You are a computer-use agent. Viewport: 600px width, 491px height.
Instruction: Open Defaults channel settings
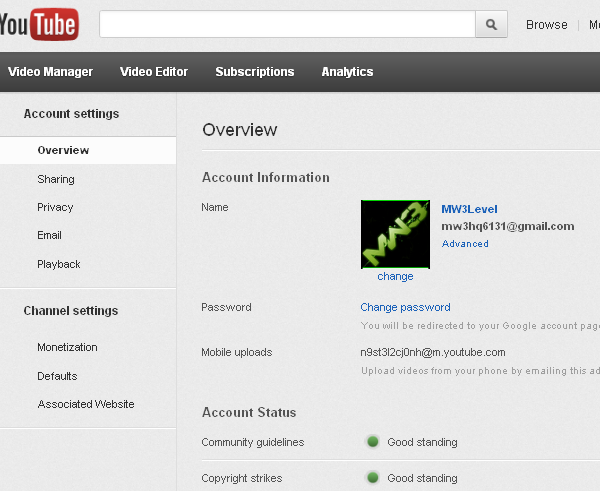pos(57,376)
